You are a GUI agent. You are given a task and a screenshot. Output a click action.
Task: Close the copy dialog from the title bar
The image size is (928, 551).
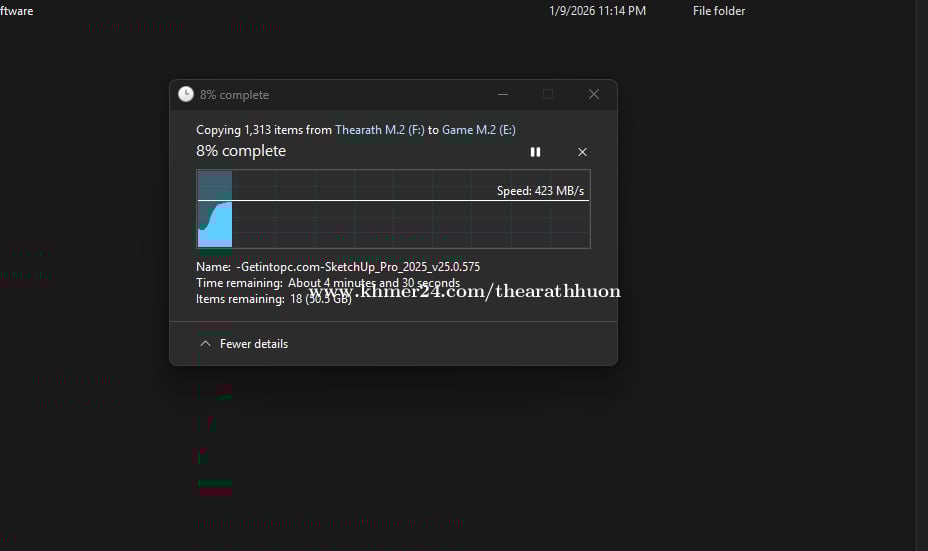point(593,94)
